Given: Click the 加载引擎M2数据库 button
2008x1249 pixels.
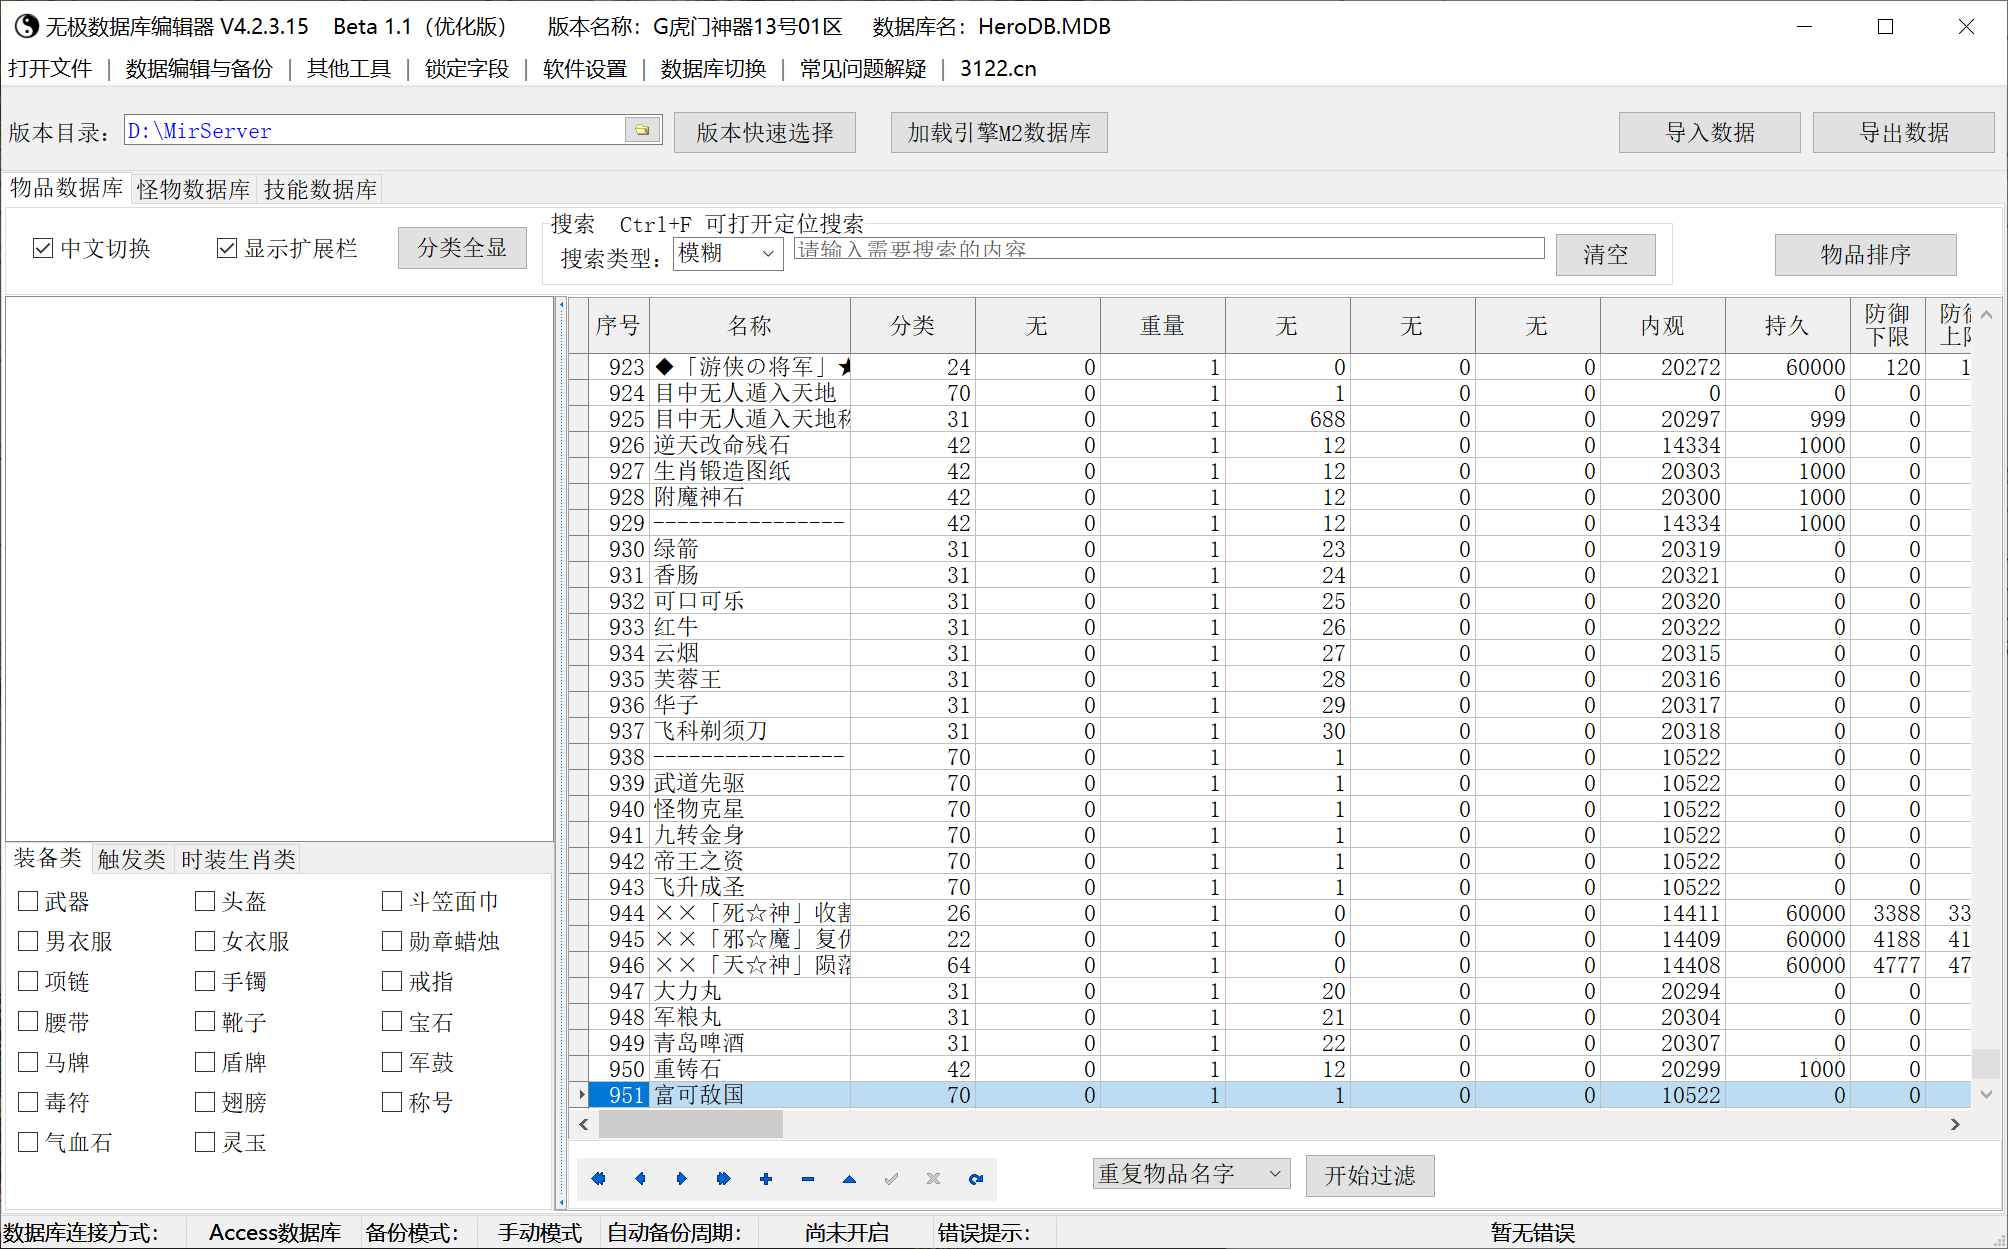Looking at the screenshot, I should point(999,133).
